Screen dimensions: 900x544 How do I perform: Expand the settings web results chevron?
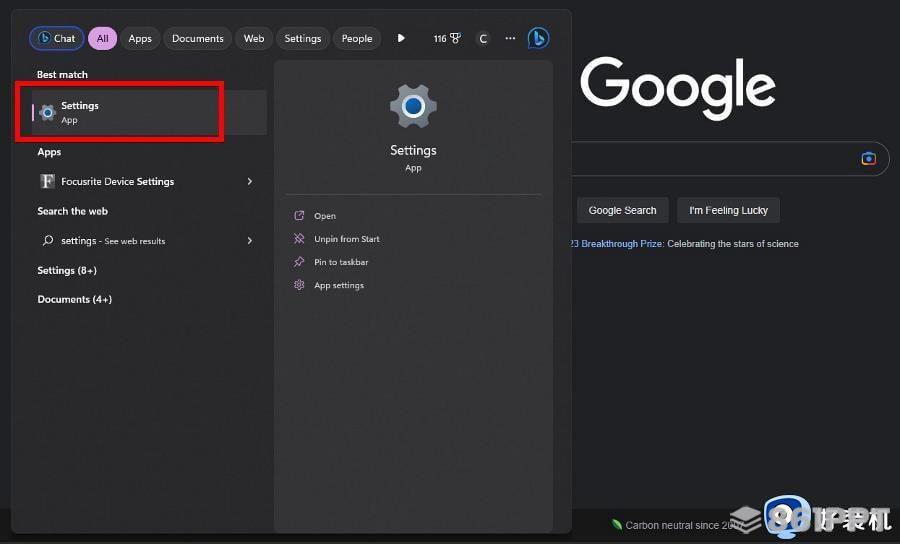pyautogui.click(x=250, y=240)
